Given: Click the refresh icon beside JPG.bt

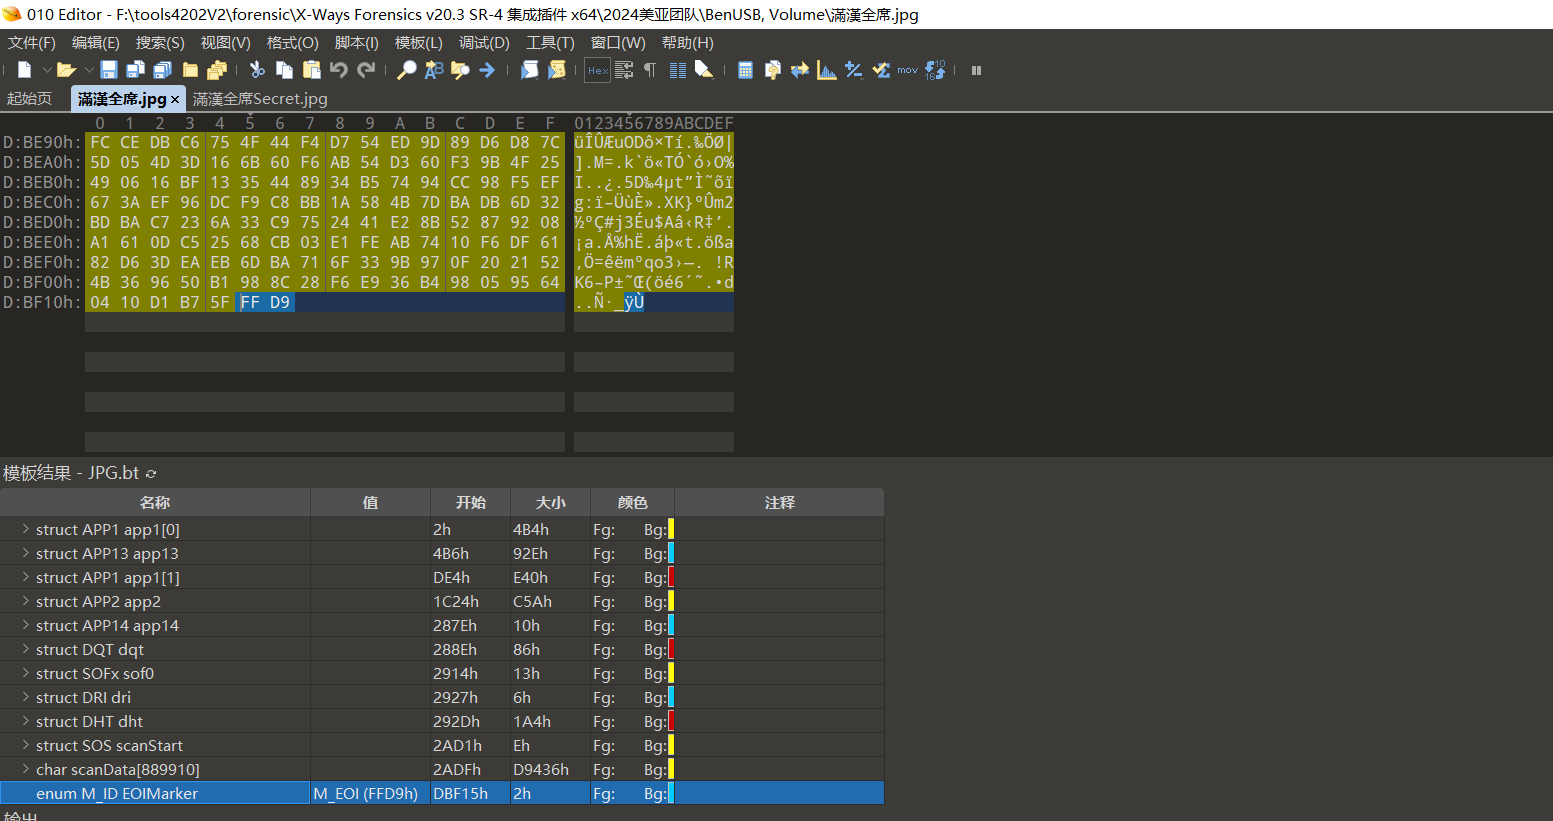Looking at the screenshot, I should 151,474.
